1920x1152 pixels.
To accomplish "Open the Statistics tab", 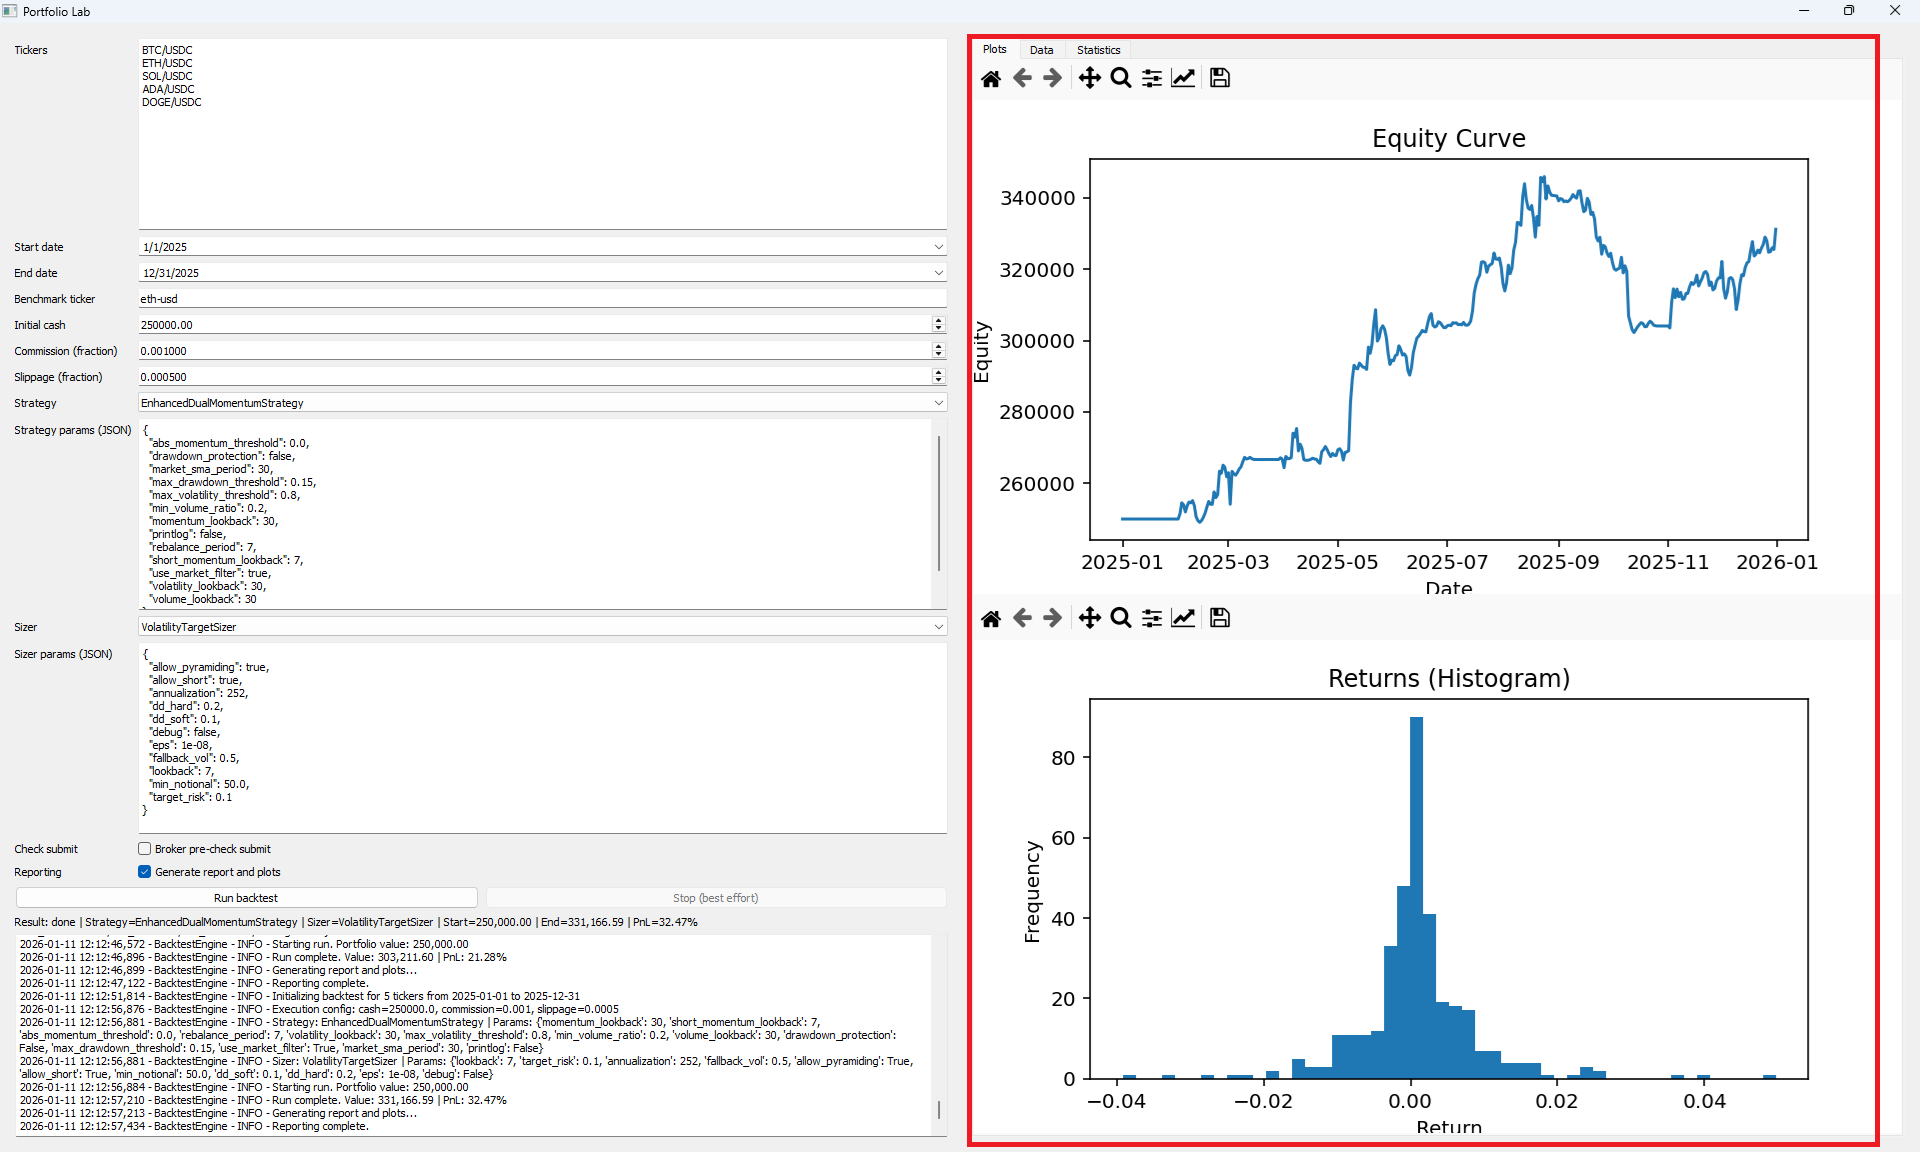I will click(x=1097, y=49).
